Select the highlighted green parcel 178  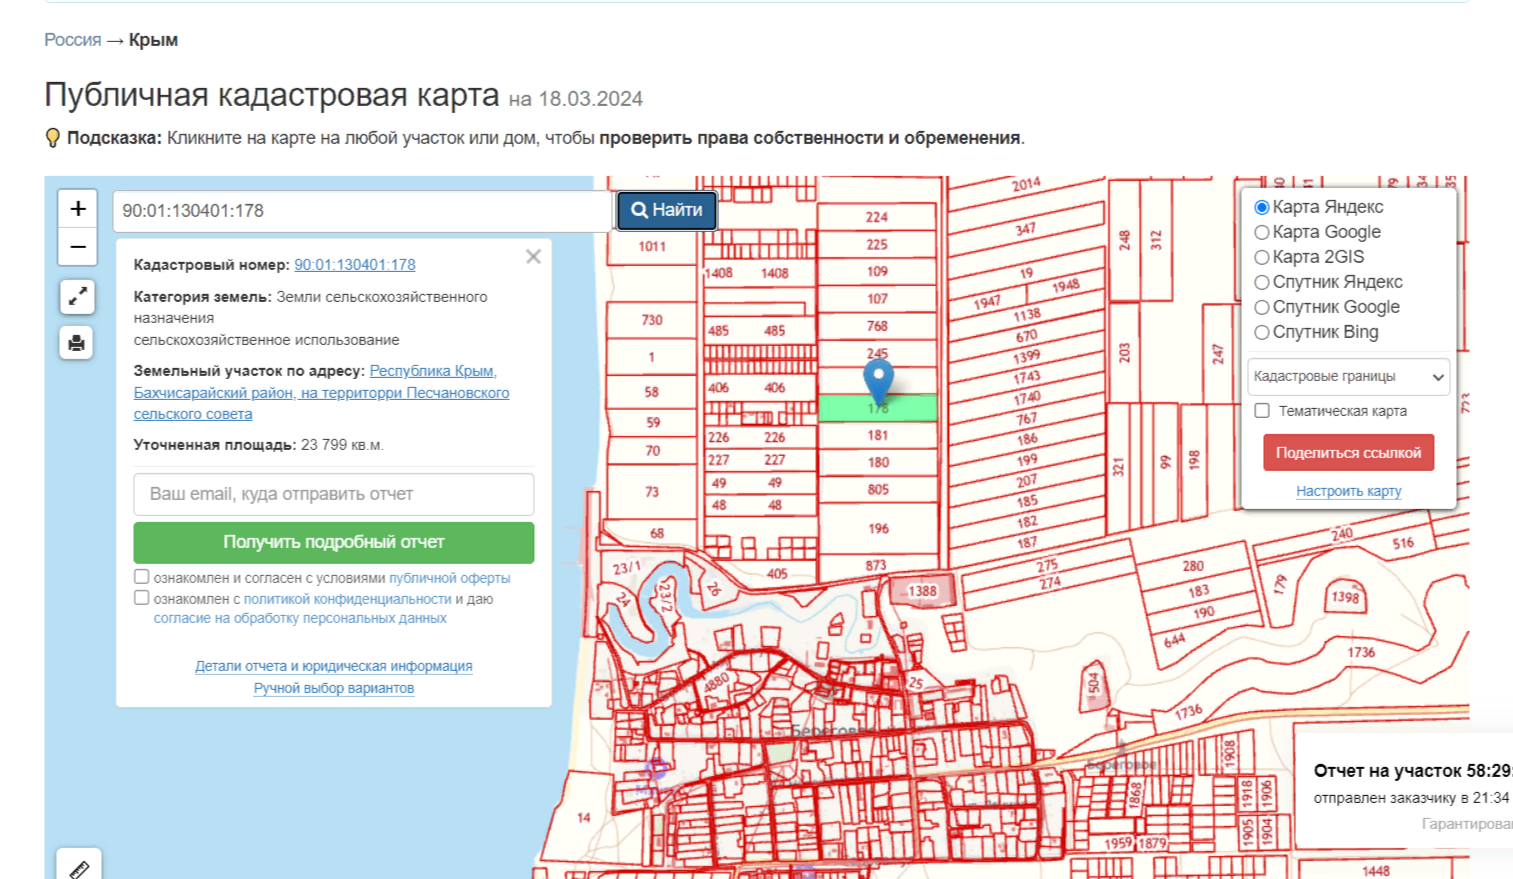[878, 408]
